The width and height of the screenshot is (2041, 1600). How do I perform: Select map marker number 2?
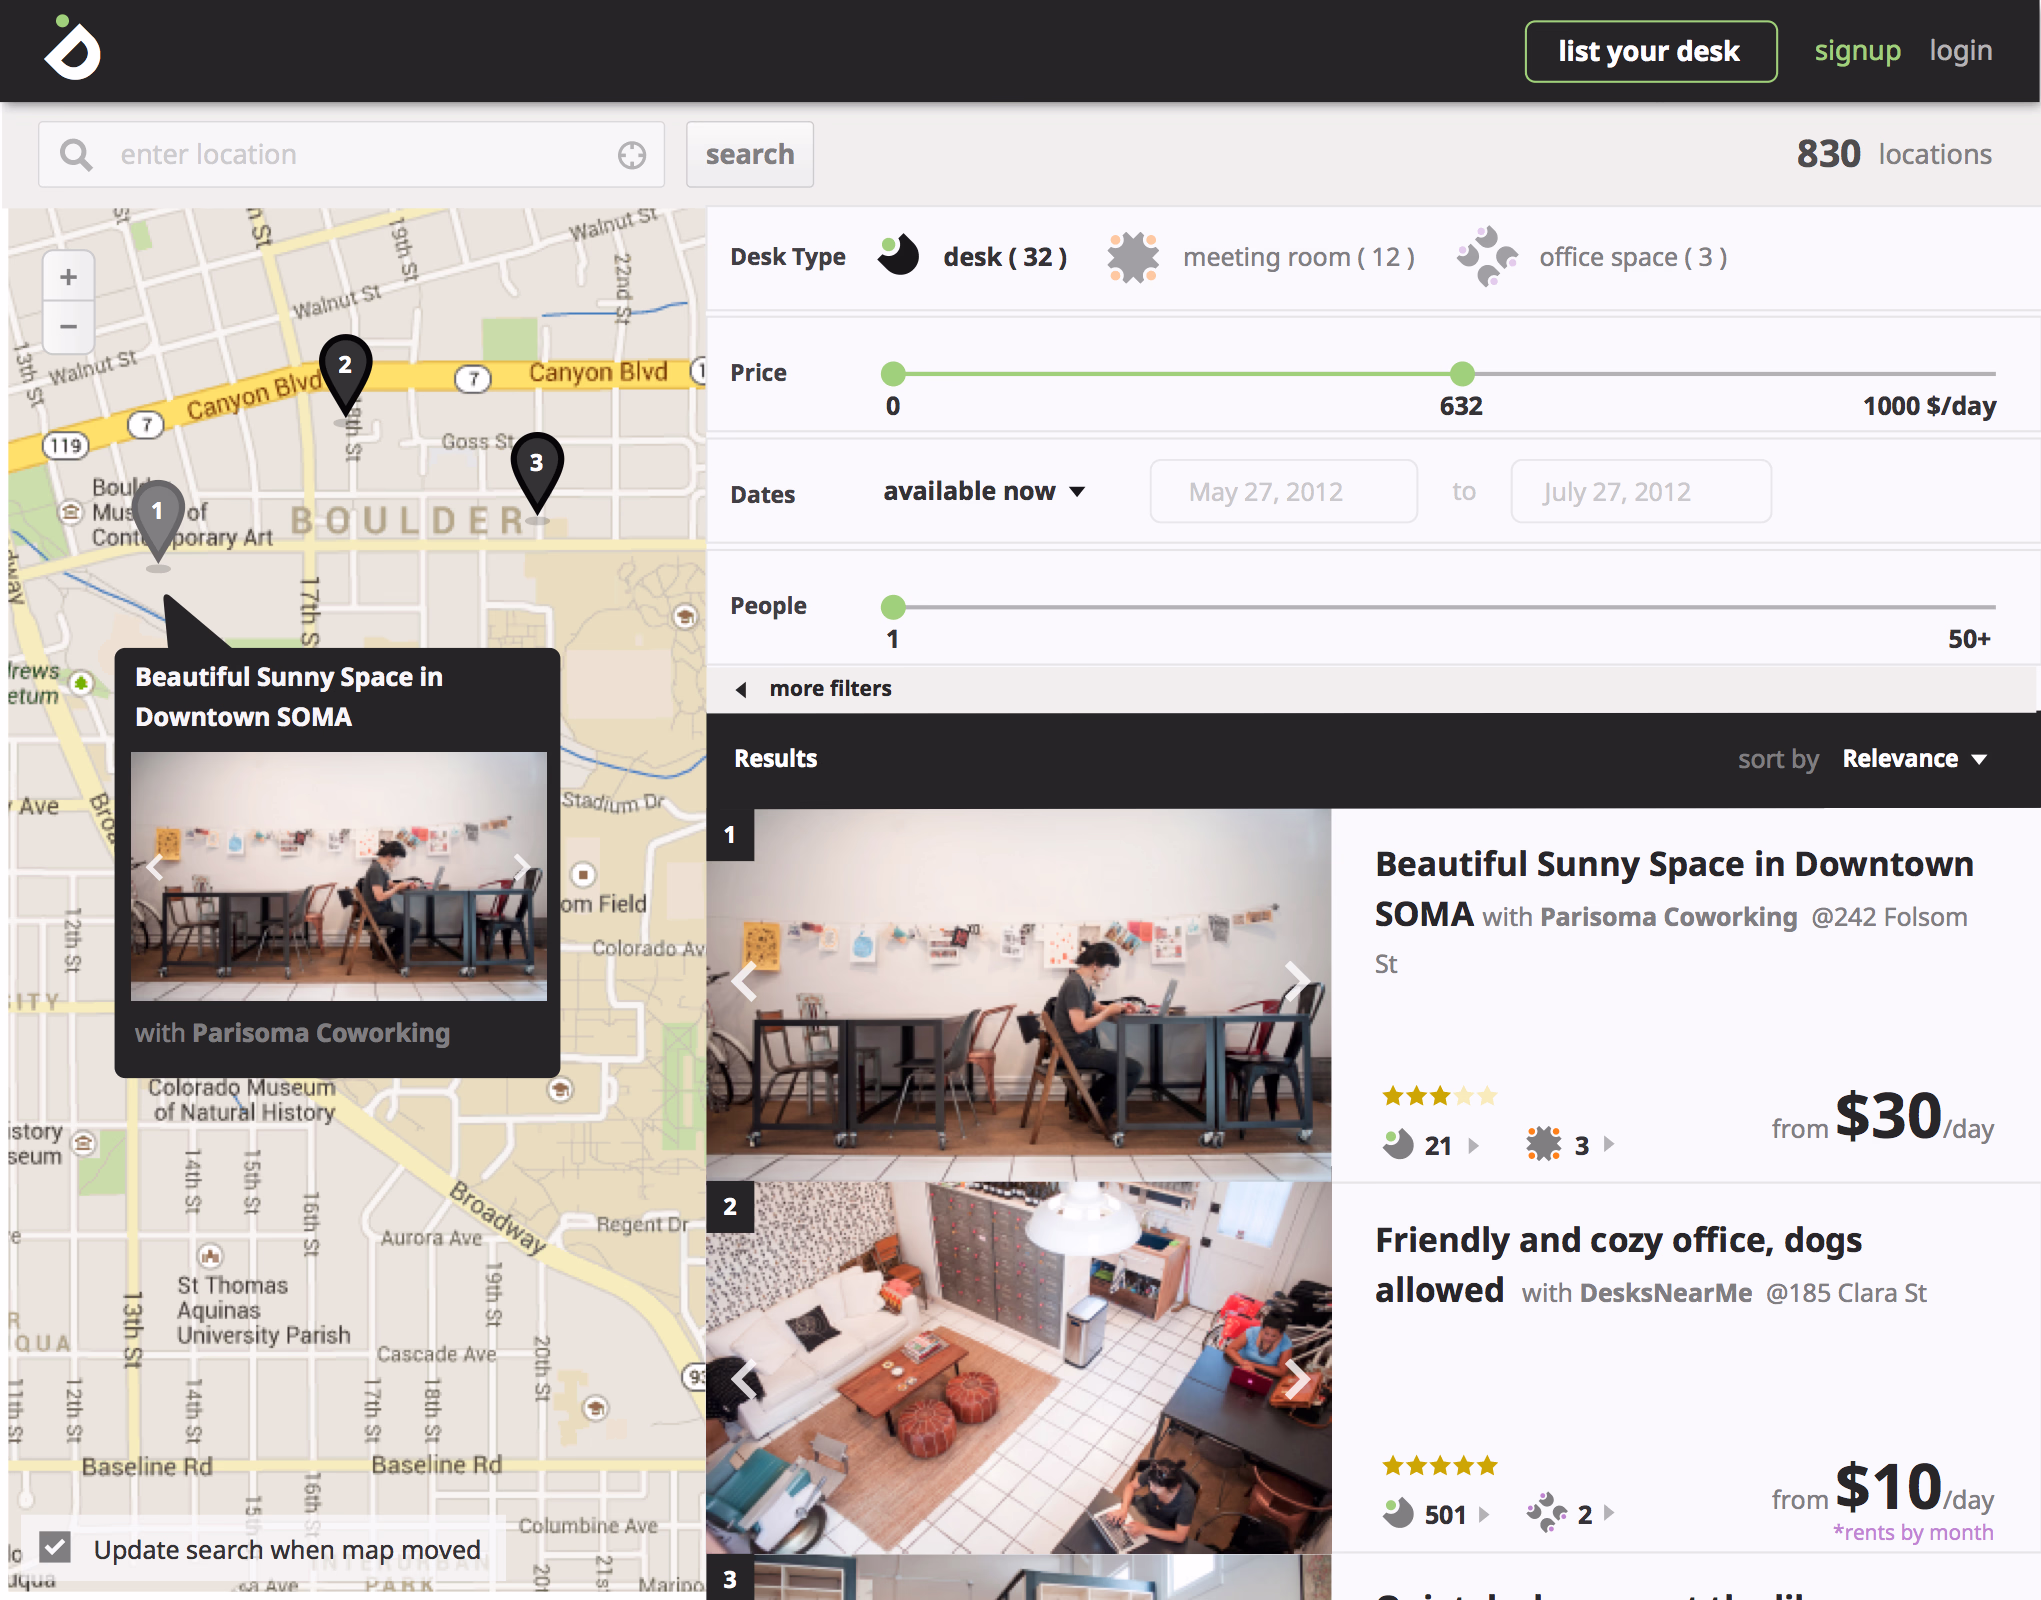point(345,373)
